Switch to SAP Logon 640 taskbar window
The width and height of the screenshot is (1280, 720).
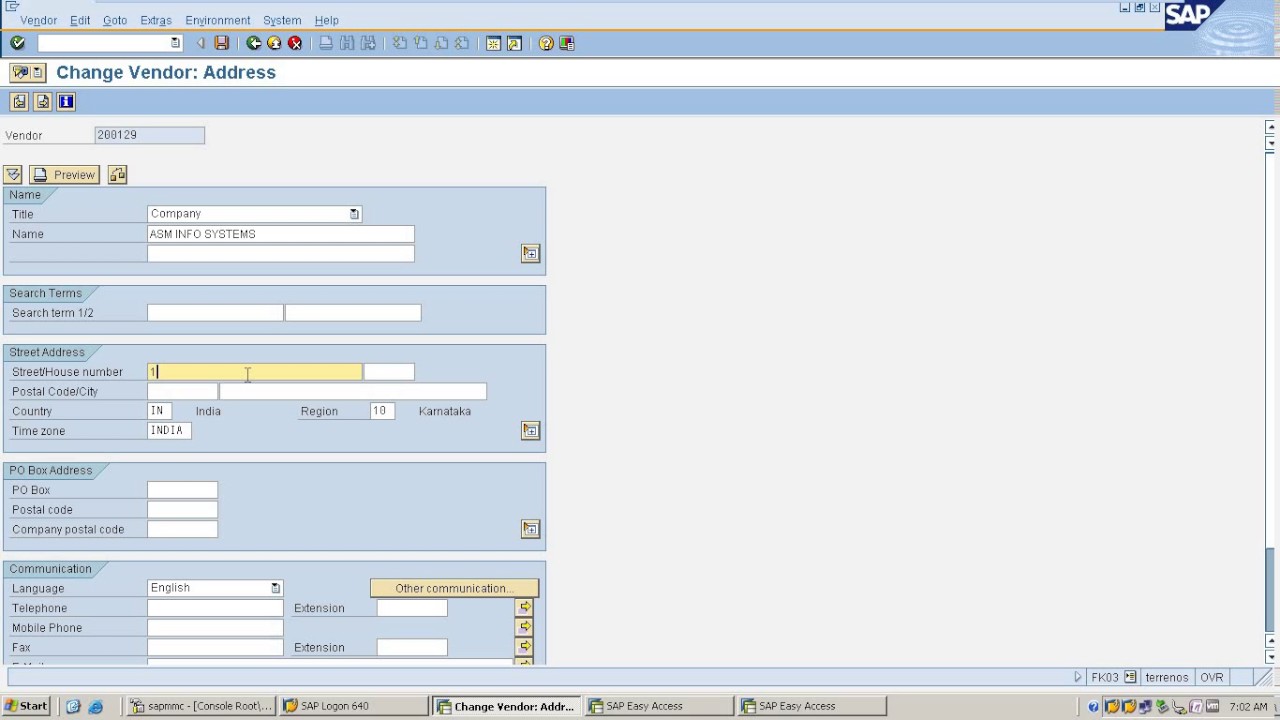(x=353, y=706)
